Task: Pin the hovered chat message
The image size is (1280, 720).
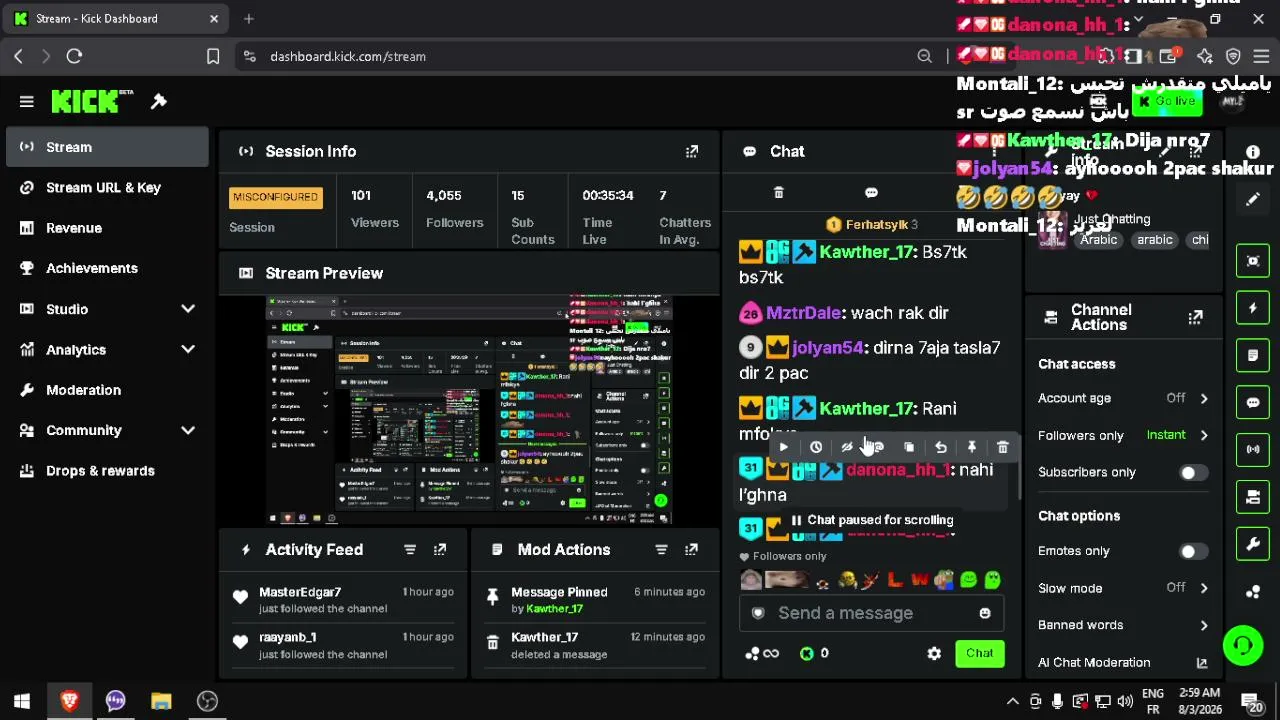Action: tap(971, 447)
